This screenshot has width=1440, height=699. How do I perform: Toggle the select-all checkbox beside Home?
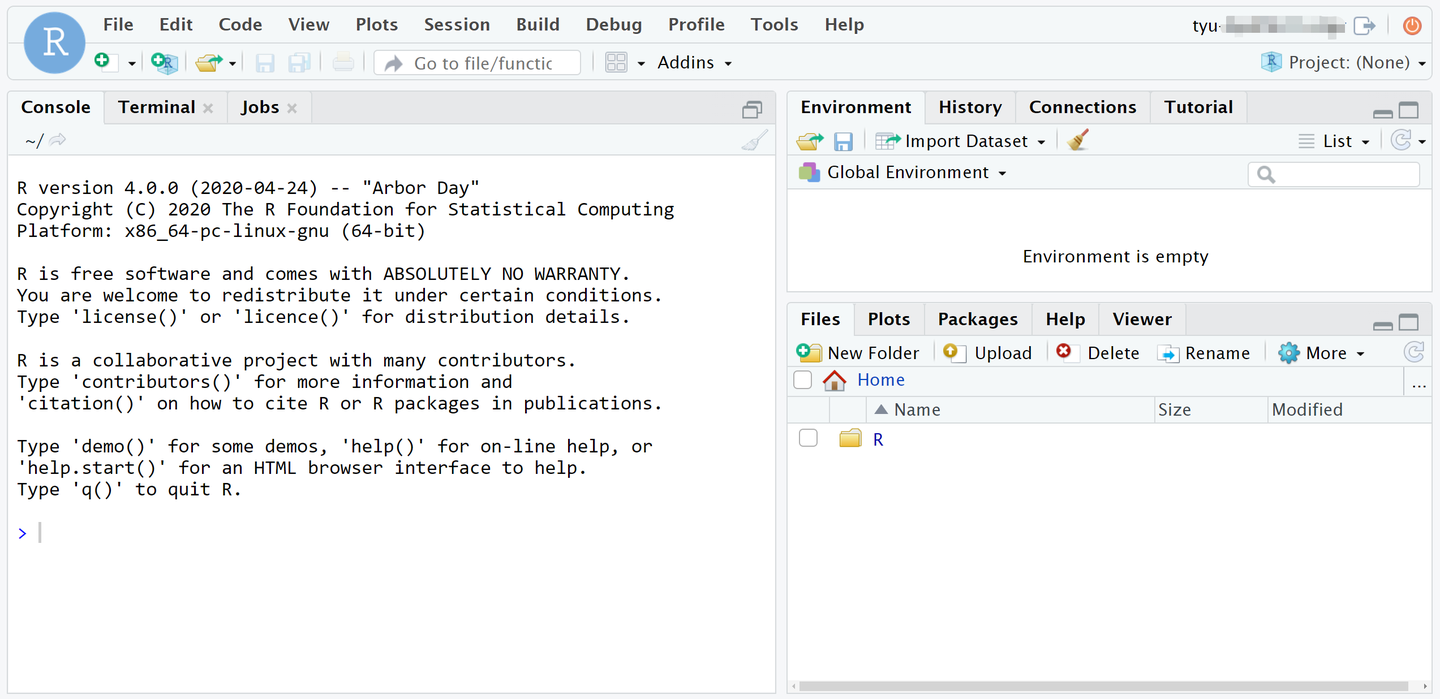802,380
